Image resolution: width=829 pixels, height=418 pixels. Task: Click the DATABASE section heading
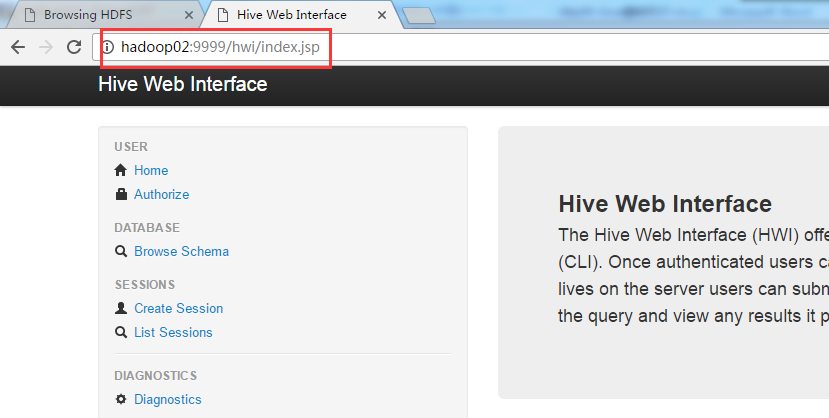point(147,228)
